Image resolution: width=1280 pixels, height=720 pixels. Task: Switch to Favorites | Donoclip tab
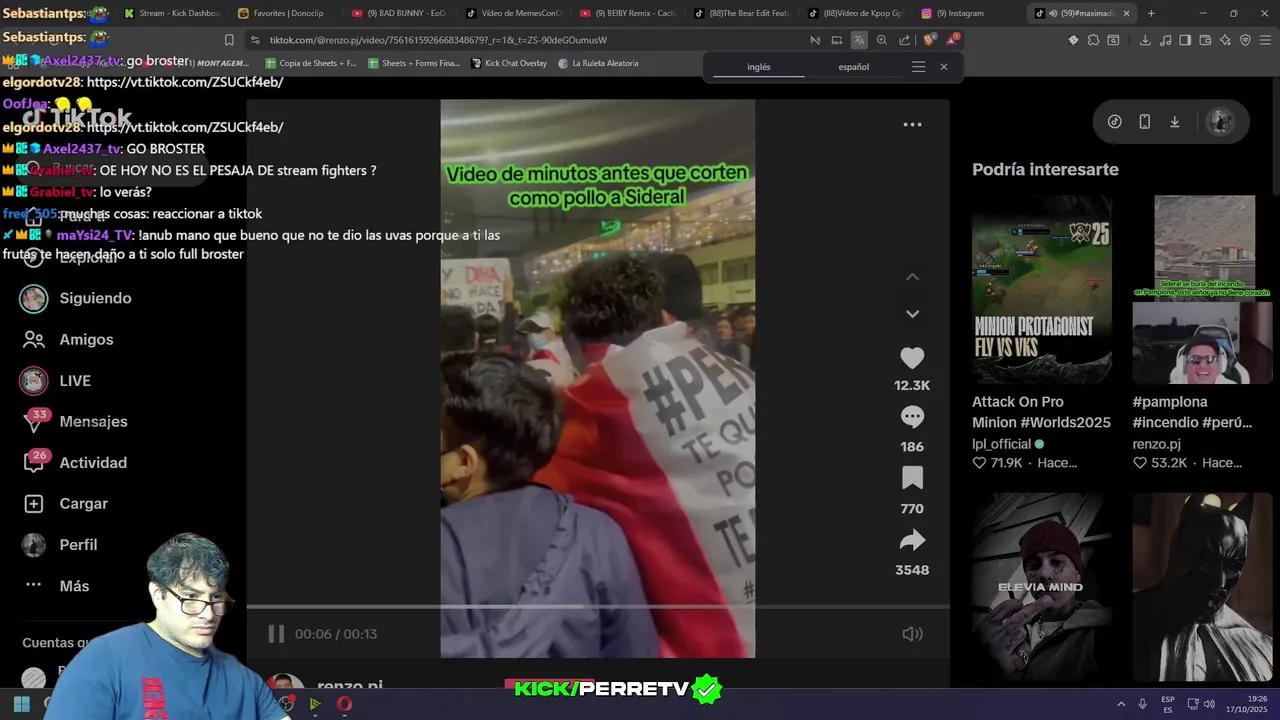[286, 13]
